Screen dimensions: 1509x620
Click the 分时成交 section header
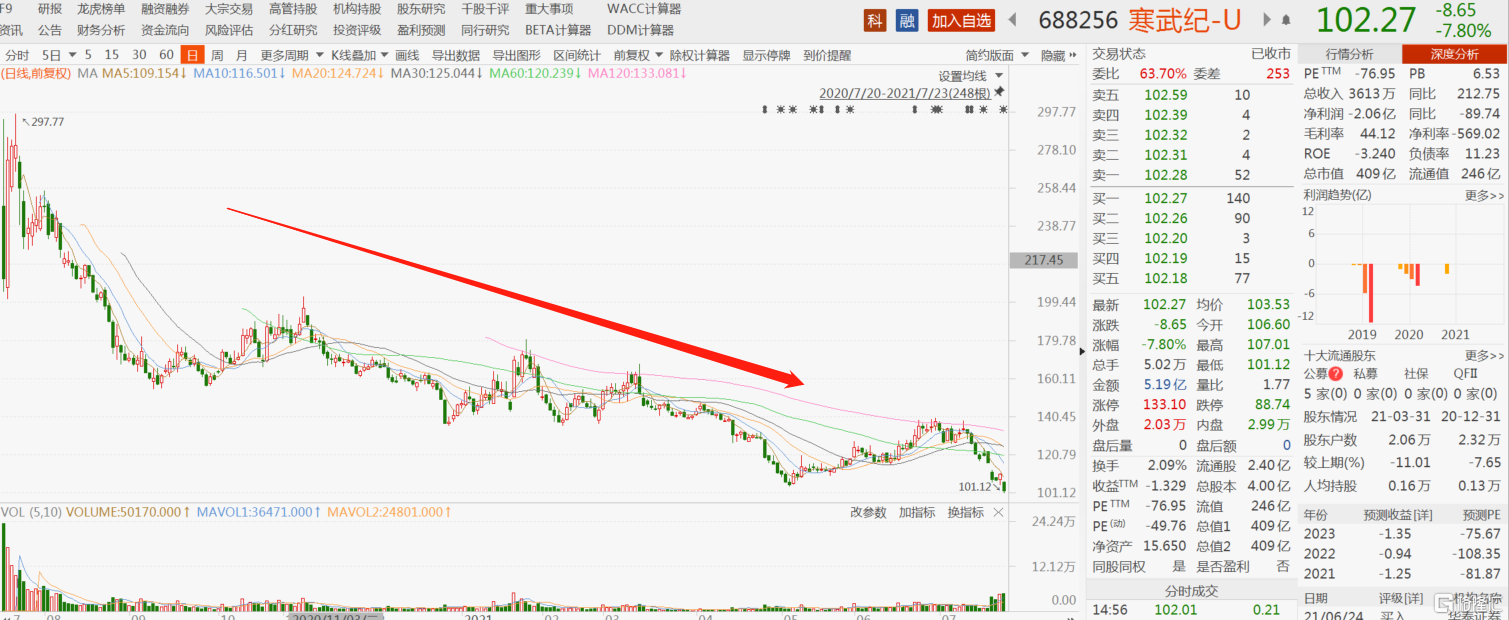coord(1191,590)
